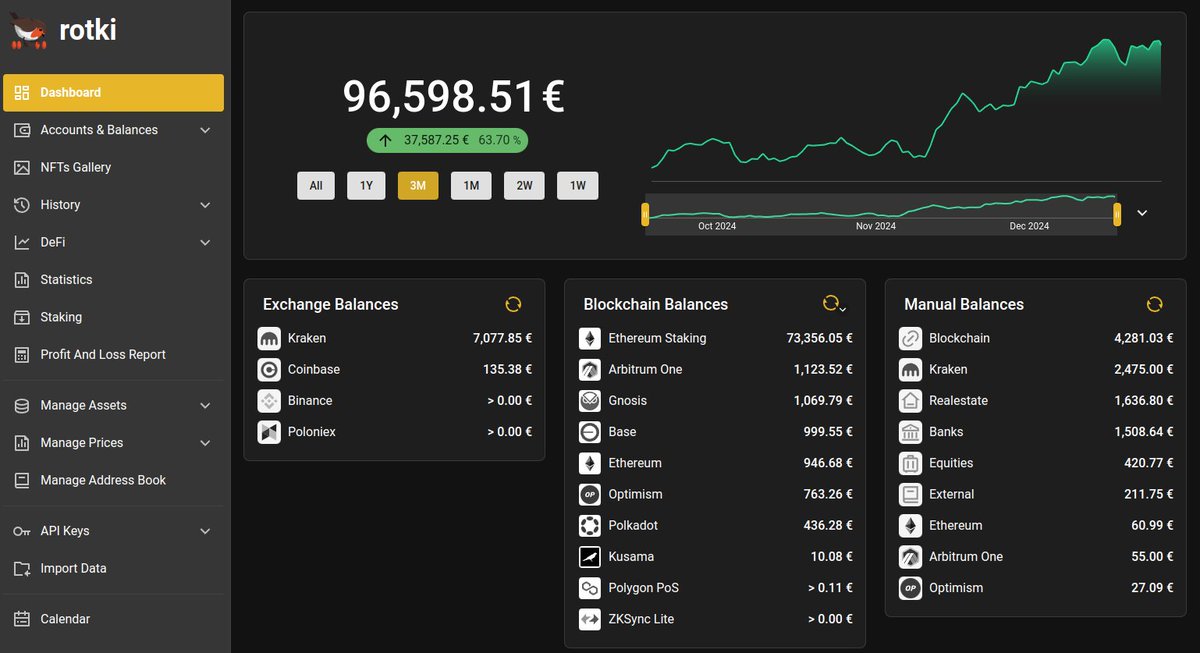Click the Gnosis chain icon
The height and width of the screenshot is (653, 1200).
pyautogui.click(x=590, y=401)
